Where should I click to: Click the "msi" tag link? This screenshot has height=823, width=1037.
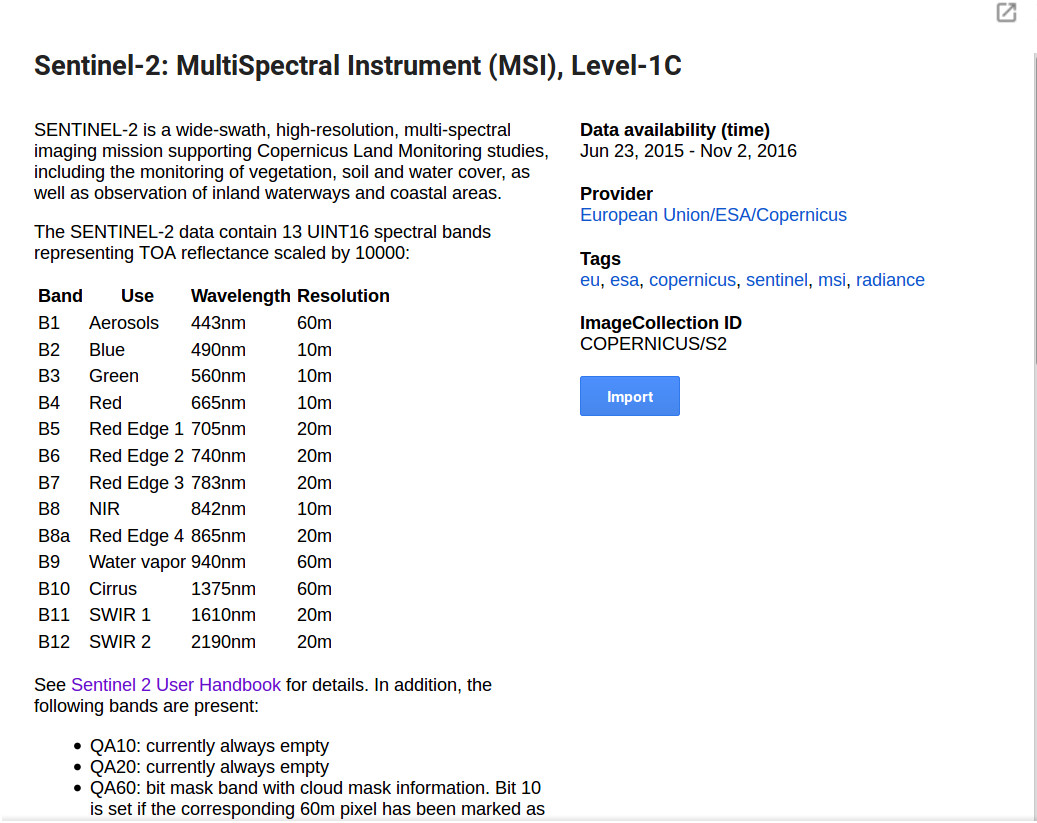[x=831, y=280]
